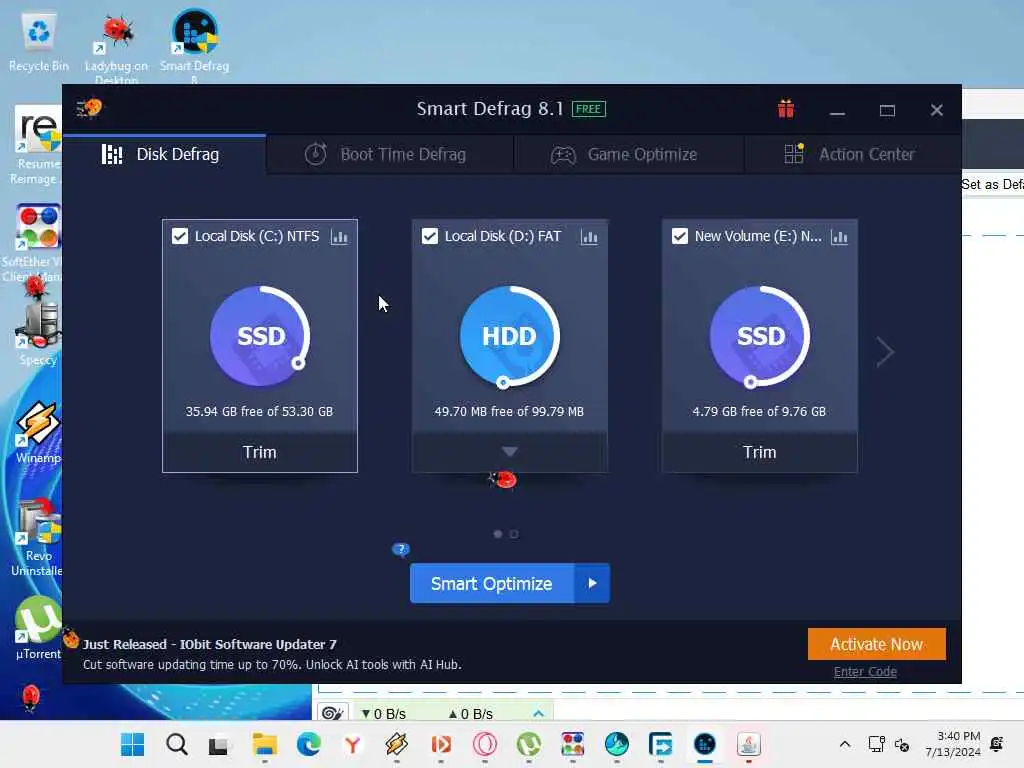1024x768 pixels.
Task: Open Winamp icon in taskbar
Action: [x=396, y=744]
